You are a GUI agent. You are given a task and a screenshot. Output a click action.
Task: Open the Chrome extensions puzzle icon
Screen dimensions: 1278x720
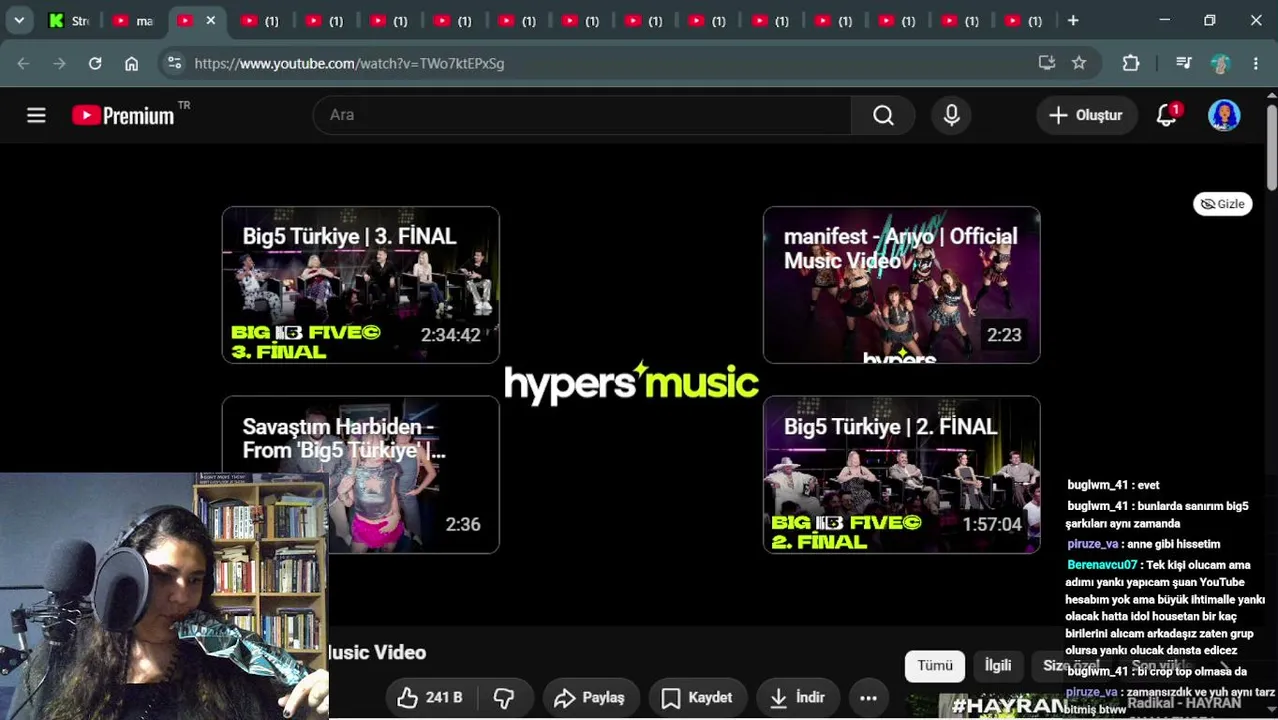coord(1131,63)
